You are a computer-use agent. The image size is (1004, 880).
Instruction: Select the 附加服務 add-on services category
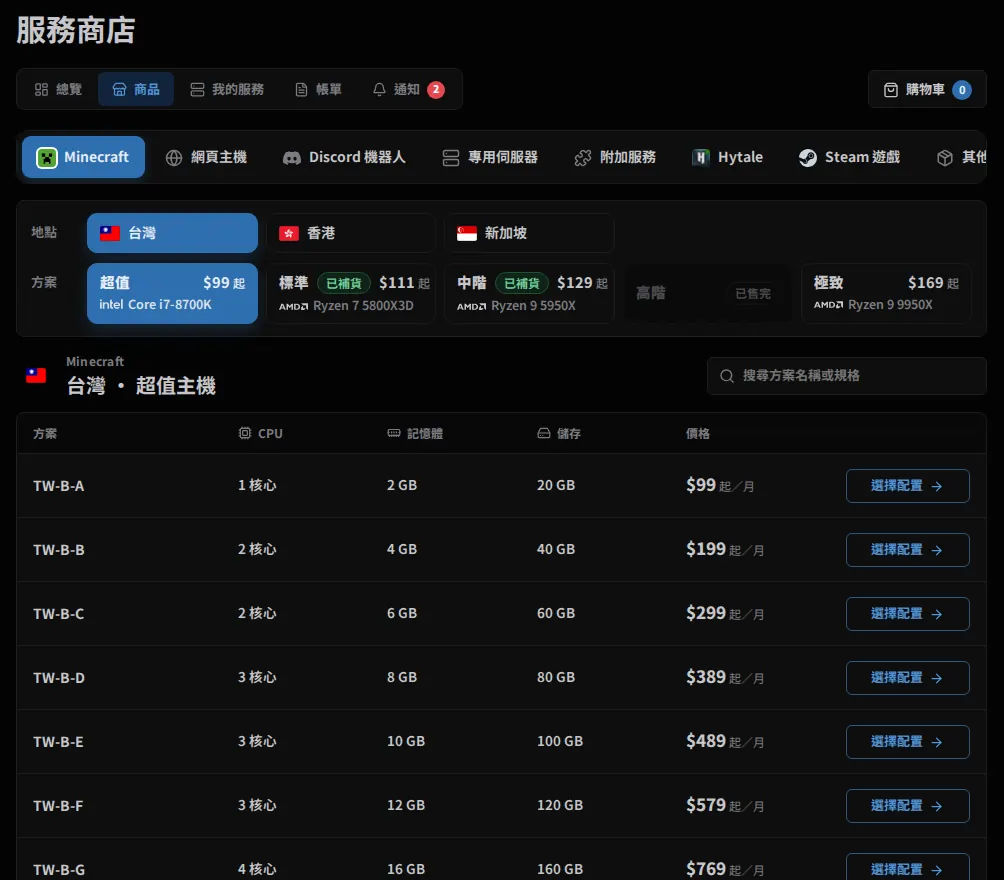pyautogui.click(x=615, y=158)
